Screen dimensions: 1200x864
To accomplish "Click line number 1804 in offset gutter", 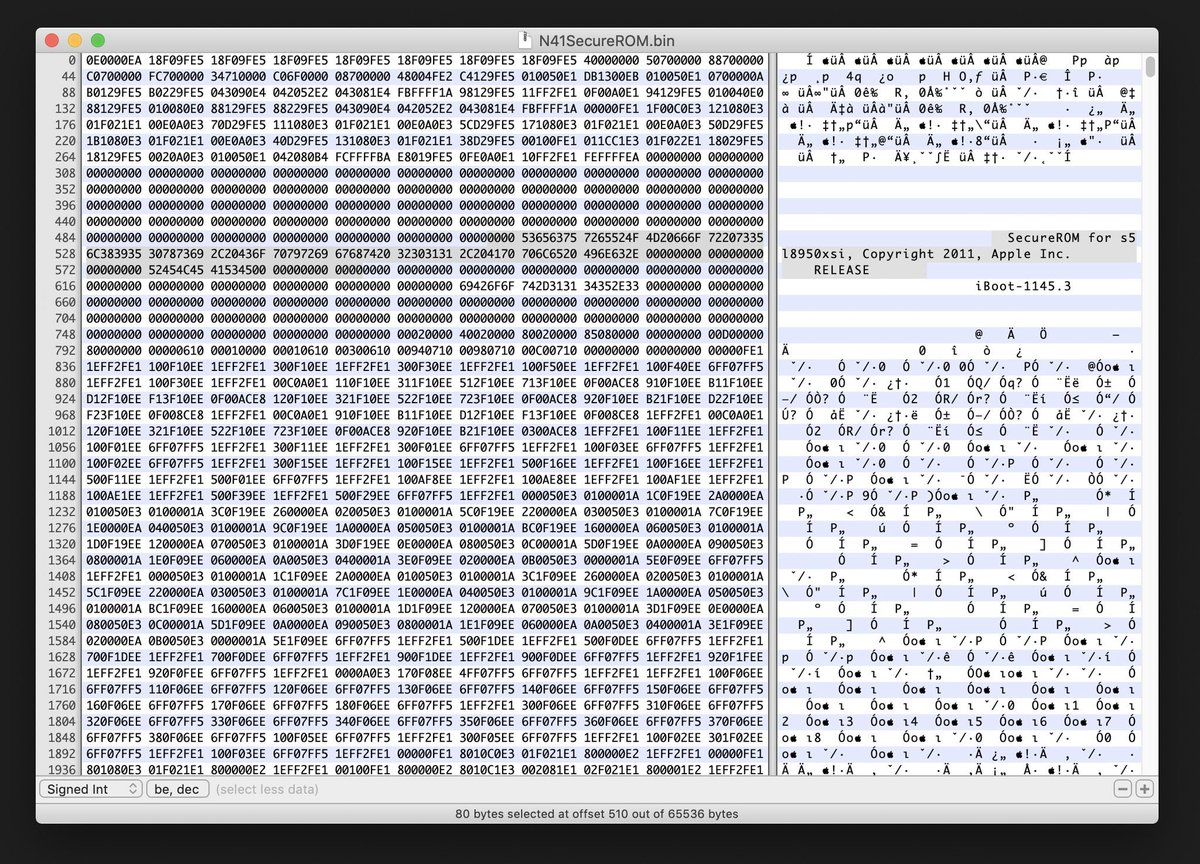I will (64, 720).
